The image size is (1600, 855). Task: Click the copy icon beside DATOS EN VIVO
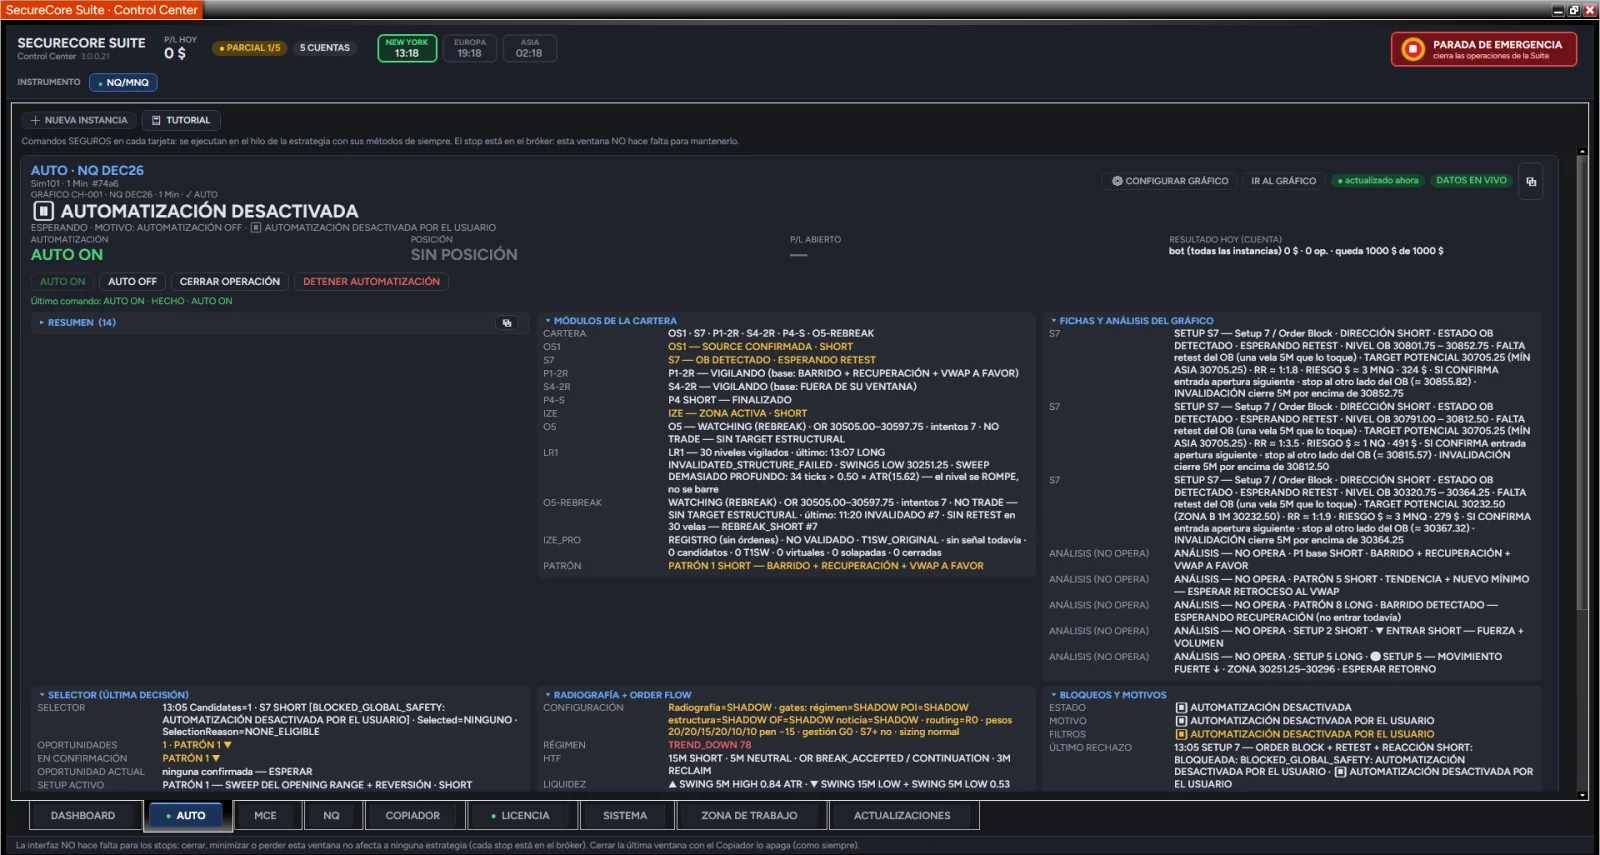(x=1530, y=182)
